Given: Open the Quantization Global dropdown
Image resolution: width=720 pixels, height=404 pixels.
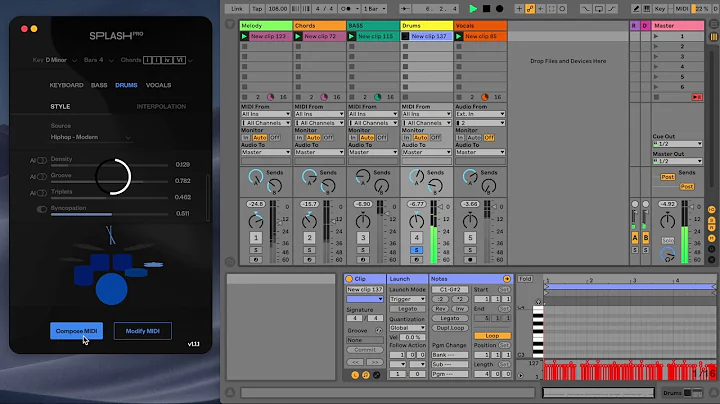Looking at the screenshot, I should click(407, 328).
